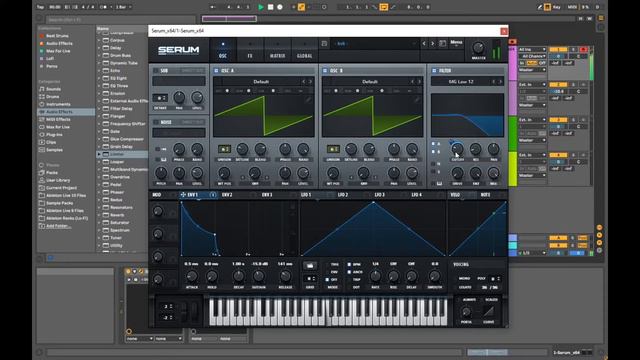The width and height of the screenshot is (640, 360).
Task: Open OSC A wavetable Default menu
Action: pos(261,82)
